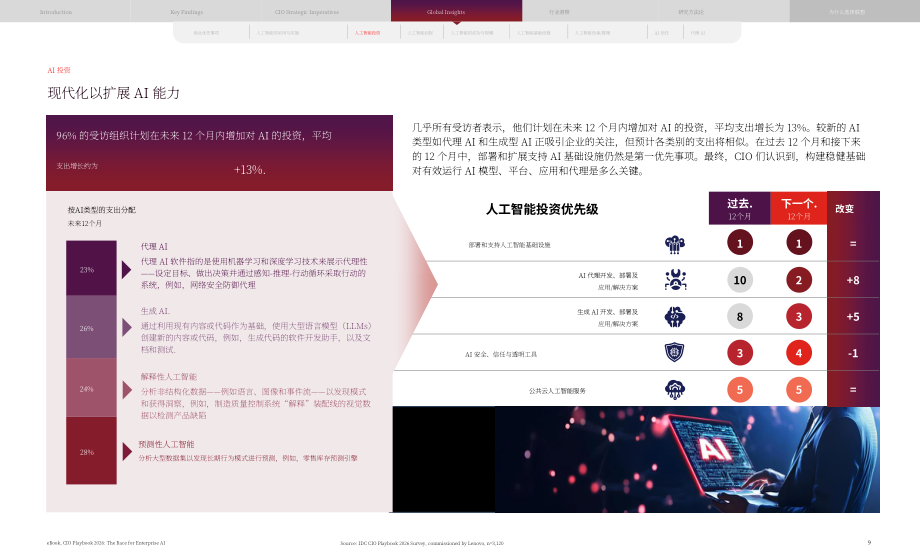The image size is (920, 559).
Task: Click next rank 3 circle in 生成 AI row
Action: click(799, 317)
